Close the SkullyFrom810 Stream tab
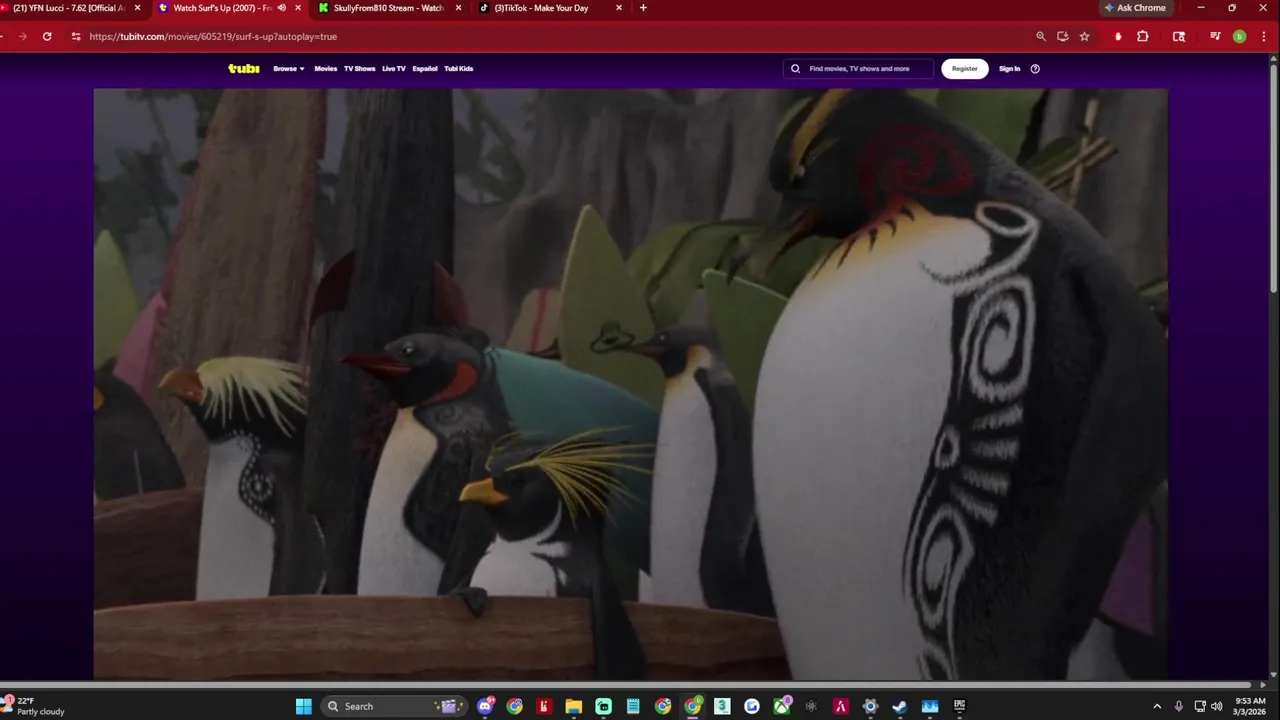Screen dimensions: 1280x720 click(458, 8)
